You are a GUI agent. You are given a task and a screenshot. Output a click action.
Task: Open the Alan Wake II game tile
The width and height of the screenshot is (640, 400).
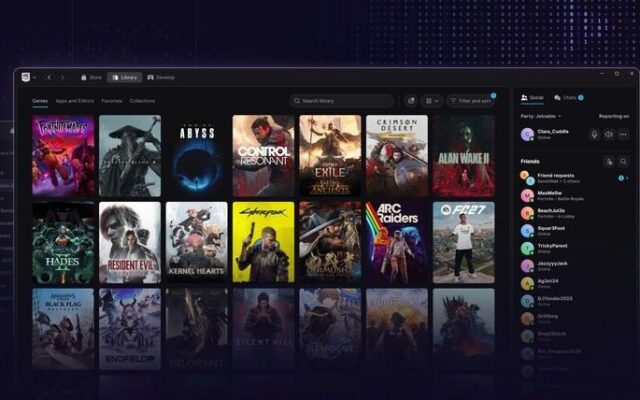(464, 156)
